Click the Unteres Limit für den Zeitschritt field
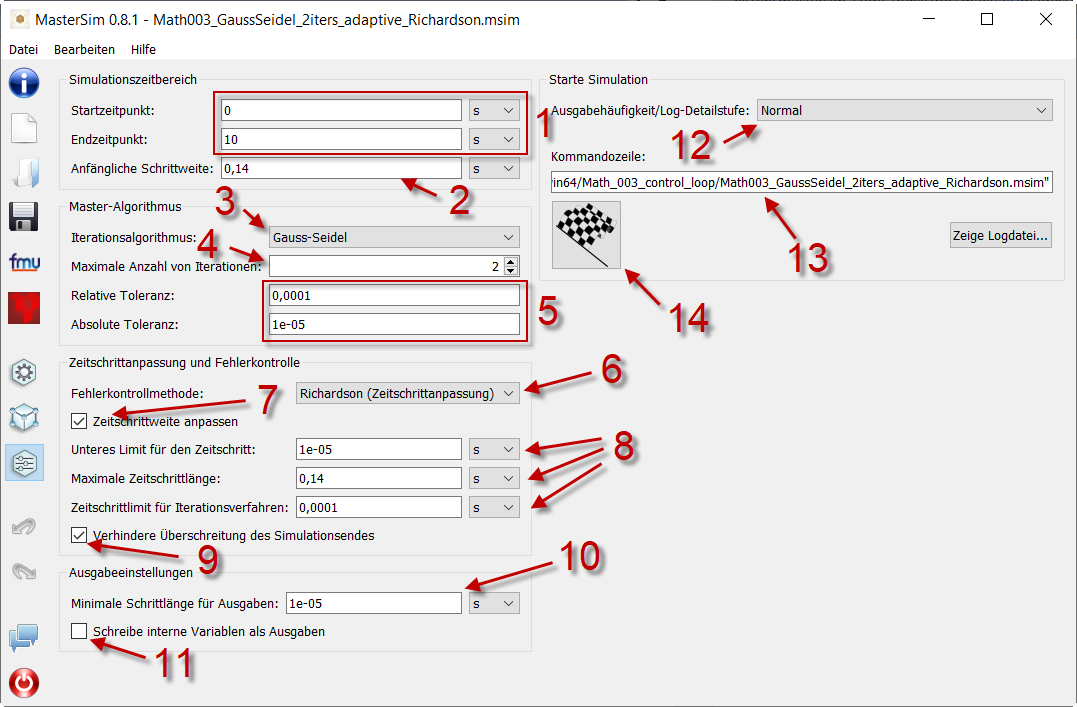The width and height of the screenshot is (1077, 707). click(378, 449)
